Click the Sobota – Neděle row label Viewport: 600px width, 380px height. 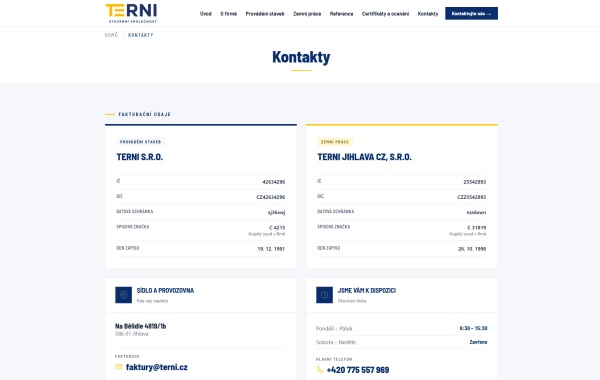pyautogui.click(x=336, y=342)
